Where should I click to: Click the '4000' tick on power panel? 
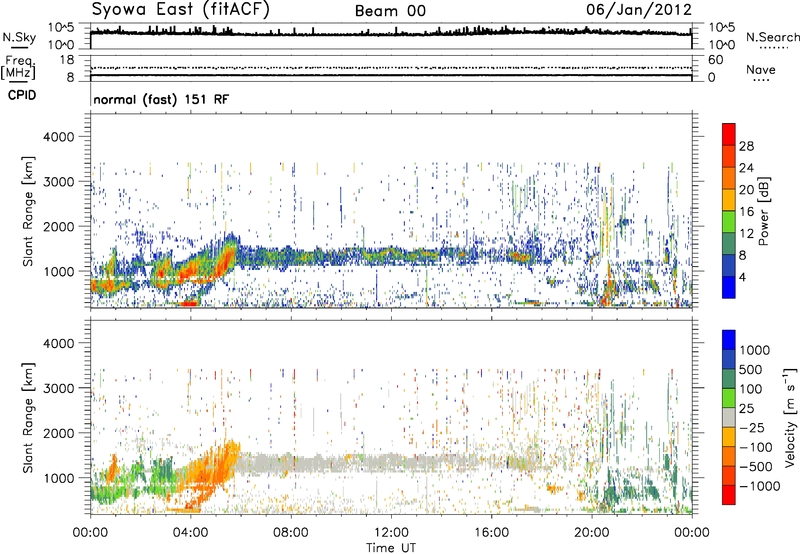(x=59, y=137)
